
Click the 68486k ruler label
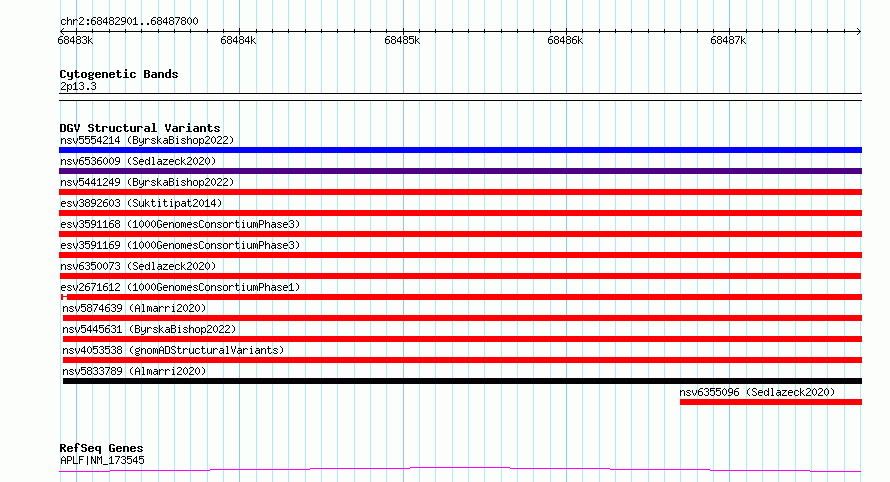click(565, 40)
